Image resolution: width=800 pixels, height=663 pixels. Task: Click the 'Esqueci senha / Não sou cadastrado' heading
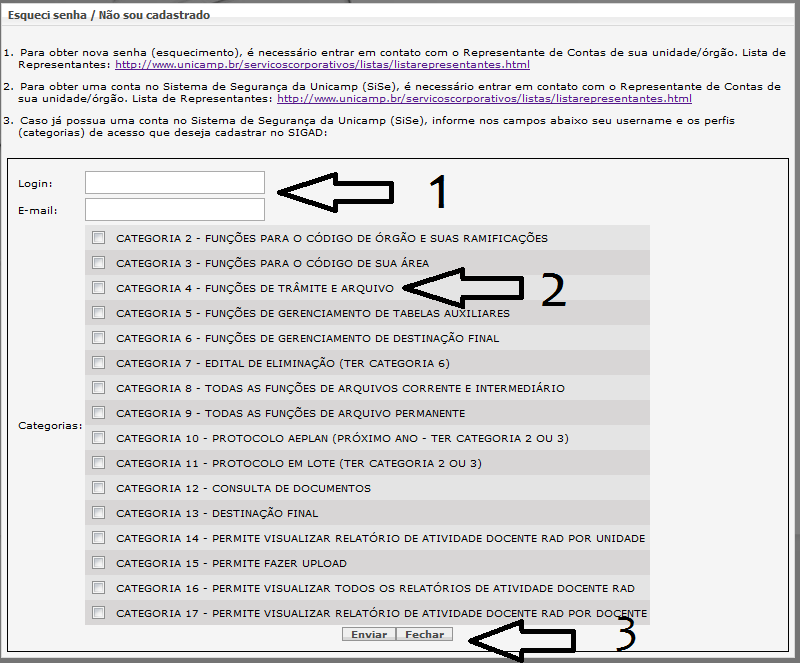coord(109,15)
